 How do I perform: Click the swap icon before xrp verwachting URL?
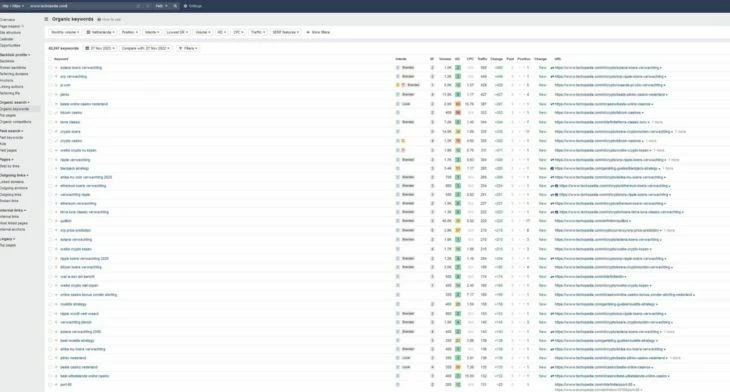point(552,76)
